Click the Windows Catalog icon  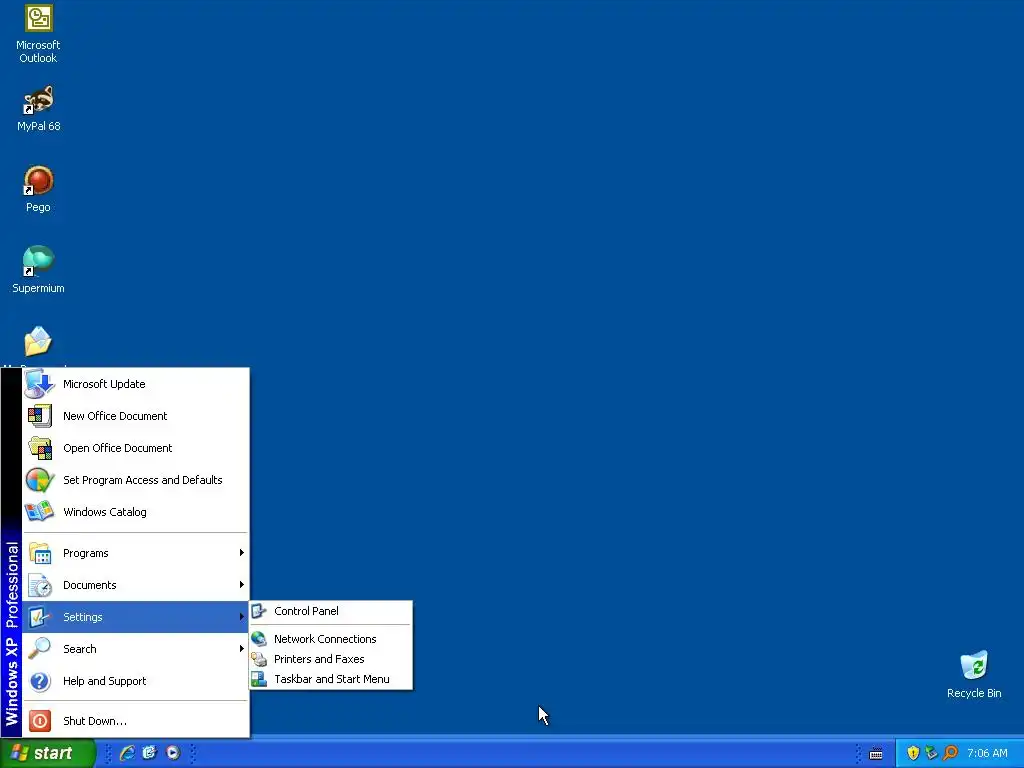pyautogui.click(x=39, y=511)
